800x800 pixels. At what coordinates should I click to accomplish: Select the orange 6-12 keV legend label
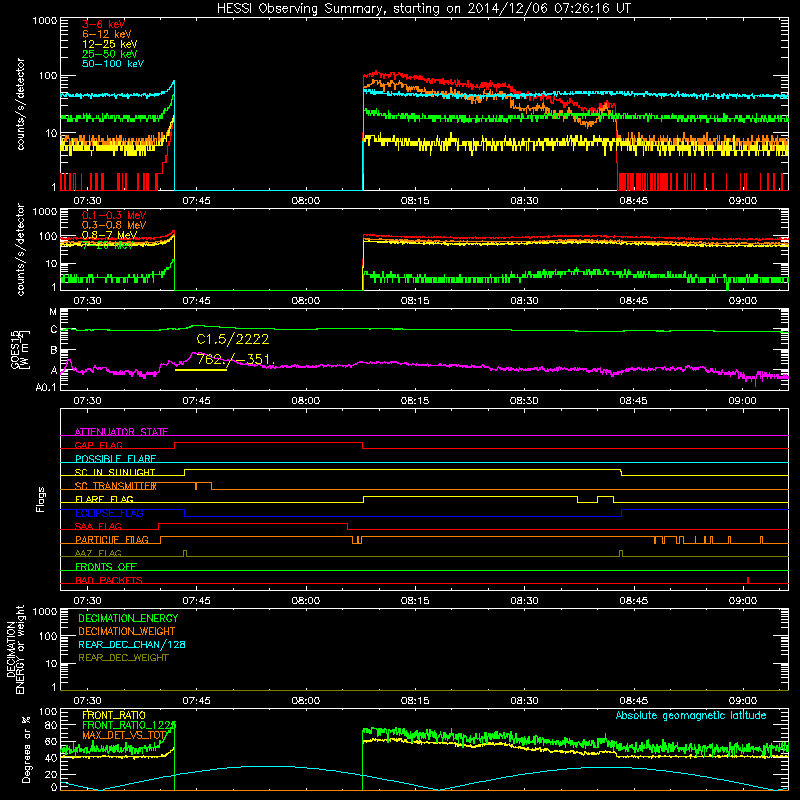[107, 34]
